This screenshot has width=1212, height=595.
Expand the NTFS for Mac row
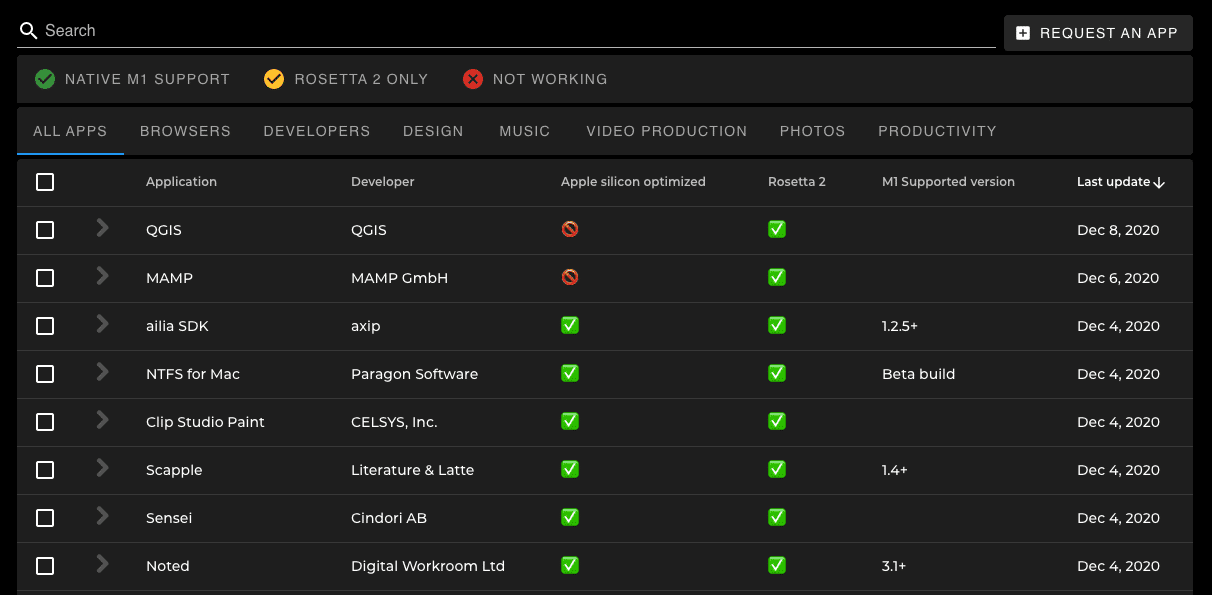[102, 371]
